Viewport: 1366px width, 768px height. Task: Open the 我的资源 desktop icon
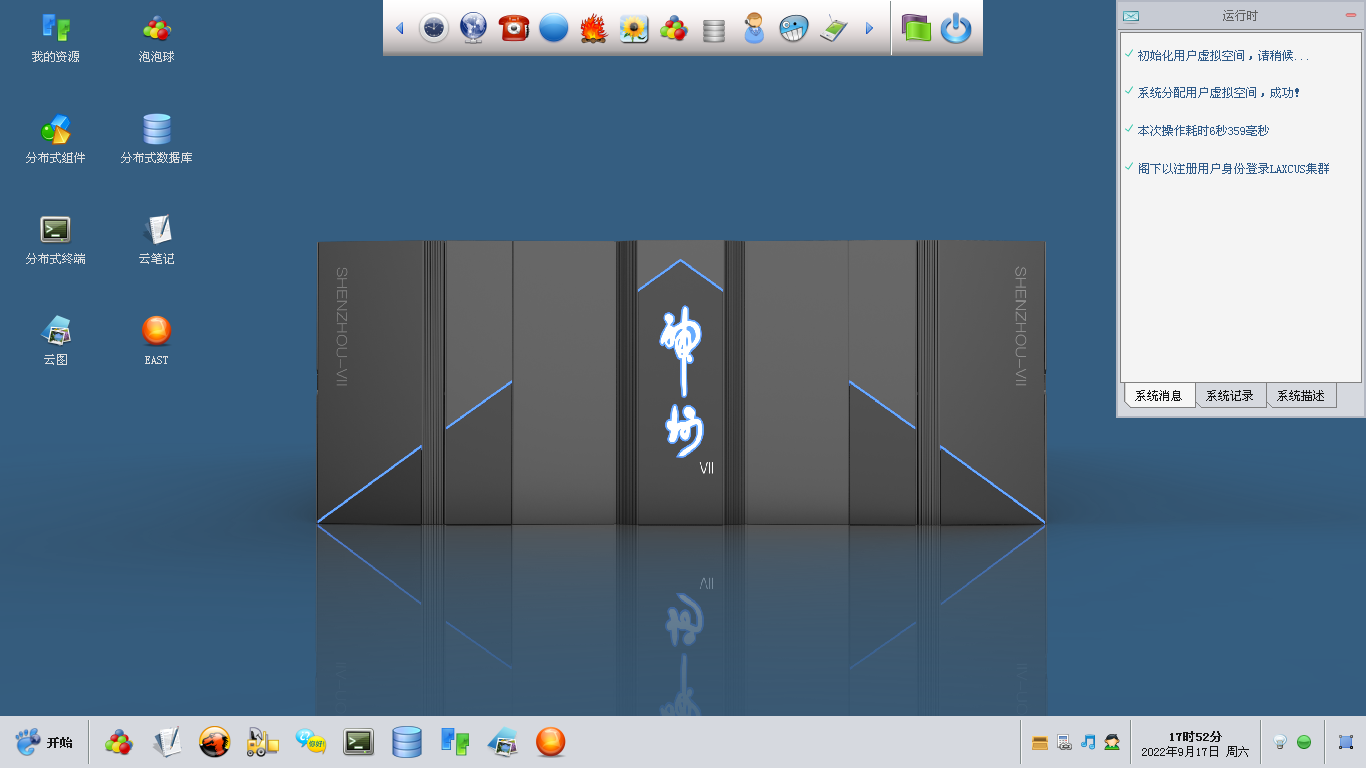tap(55, 37)
